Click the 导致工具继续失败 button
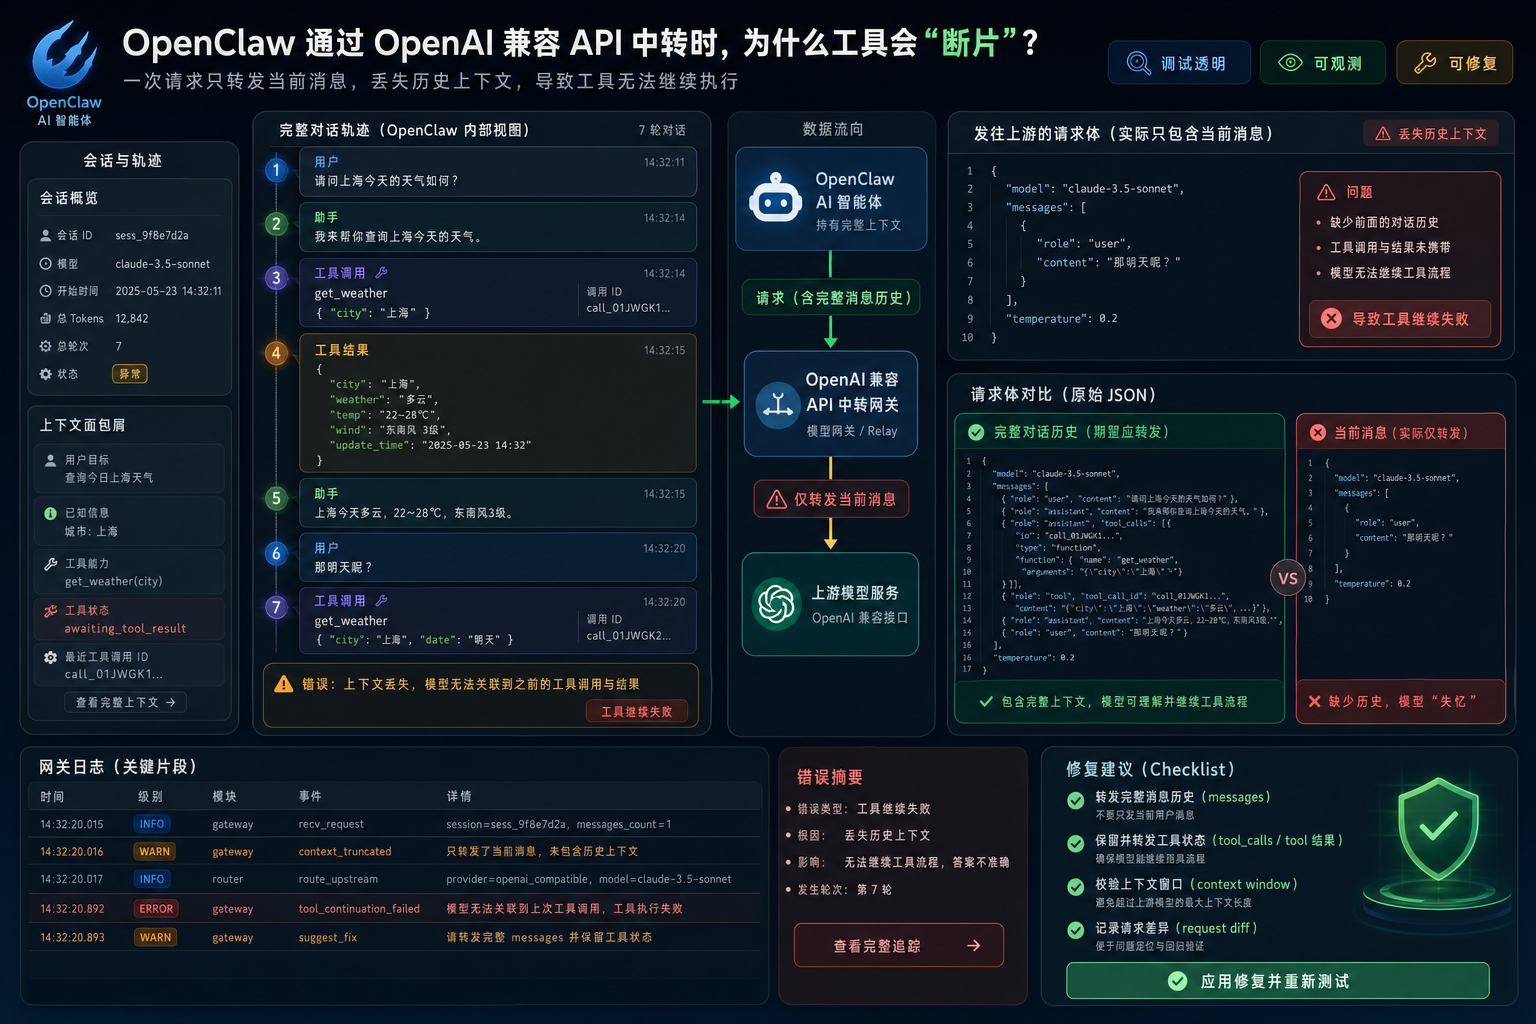This screenshot has height=1024, width=1536. click(1400, 319)
